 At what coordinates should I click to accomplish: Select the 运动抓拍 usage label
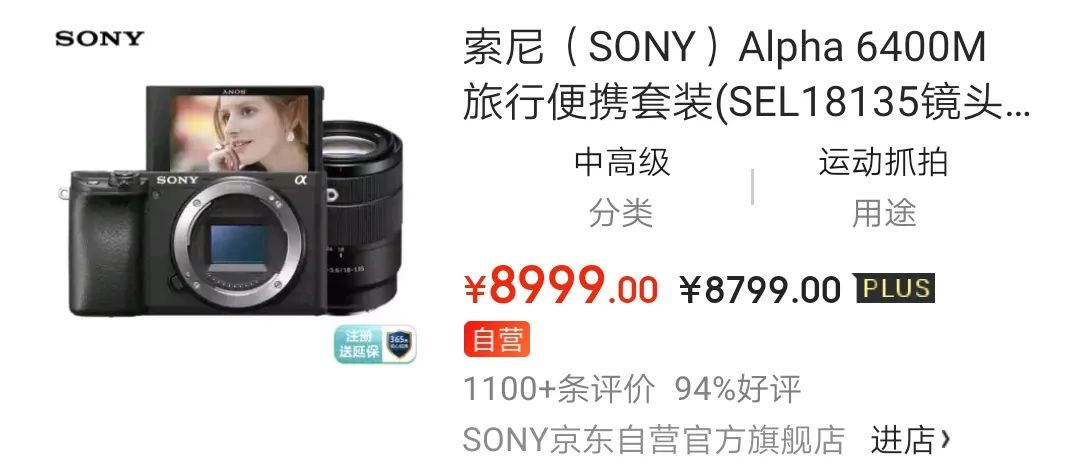[884, 163]
